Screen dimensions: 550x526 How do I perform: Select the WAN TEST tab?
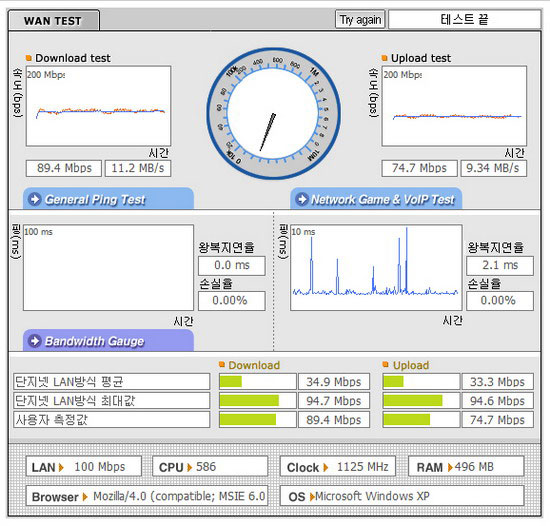pos(53,21)
